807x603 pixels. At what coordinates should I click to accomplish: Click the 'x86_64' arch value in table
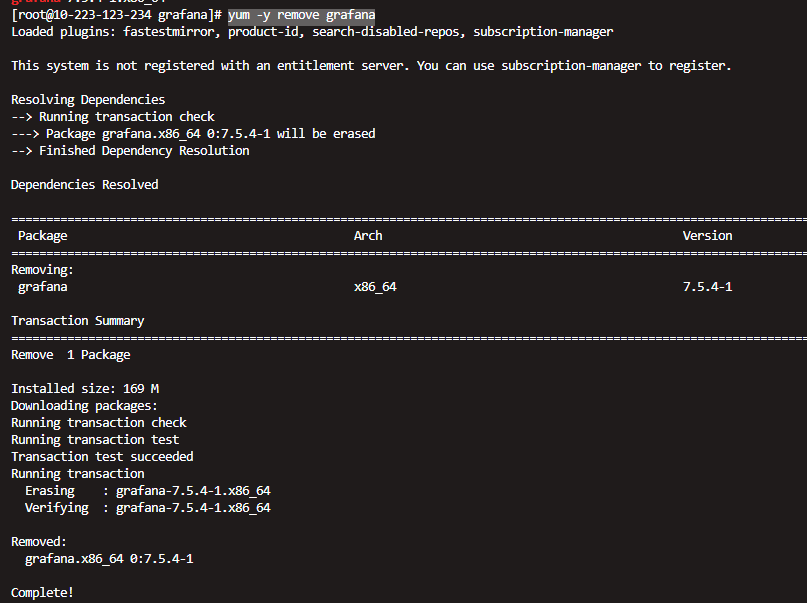[375, 287]
